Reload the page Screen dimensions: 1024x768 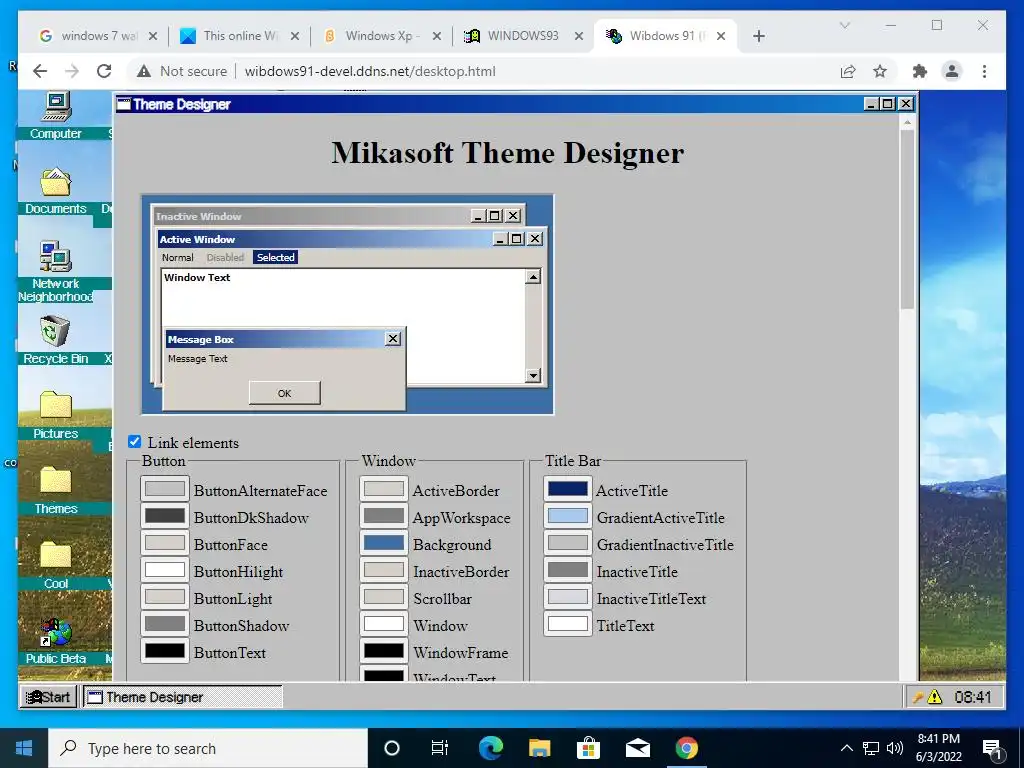(x=104, y=71)
